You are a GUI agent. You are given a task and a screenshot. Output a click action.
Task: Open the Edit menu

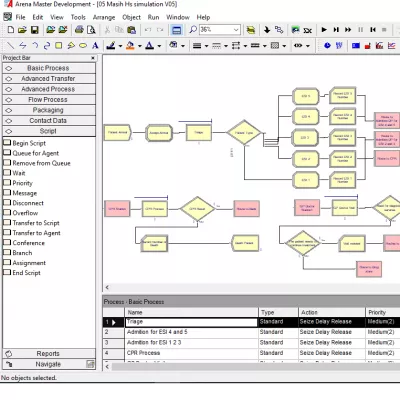(x=38, y=17)
